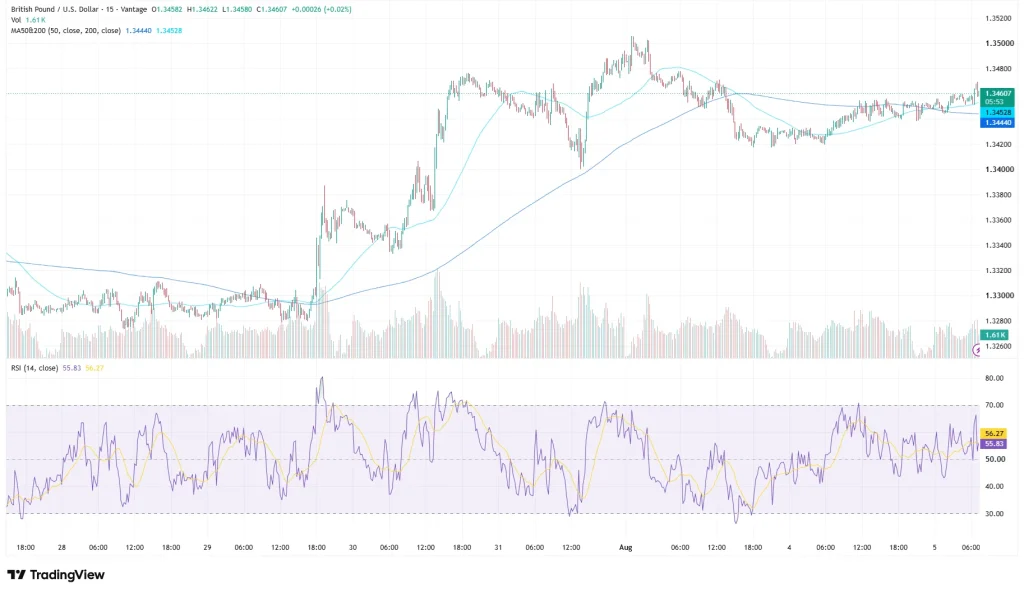Click the high value H1.34622
This screenshot has height=593, width=1024.
201,10
